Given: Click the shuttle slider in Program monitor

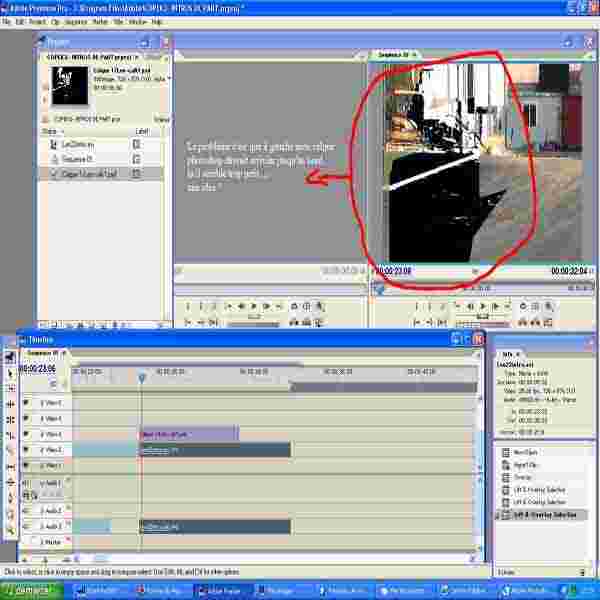Looking at the screenshot, I should coord(483,316).
